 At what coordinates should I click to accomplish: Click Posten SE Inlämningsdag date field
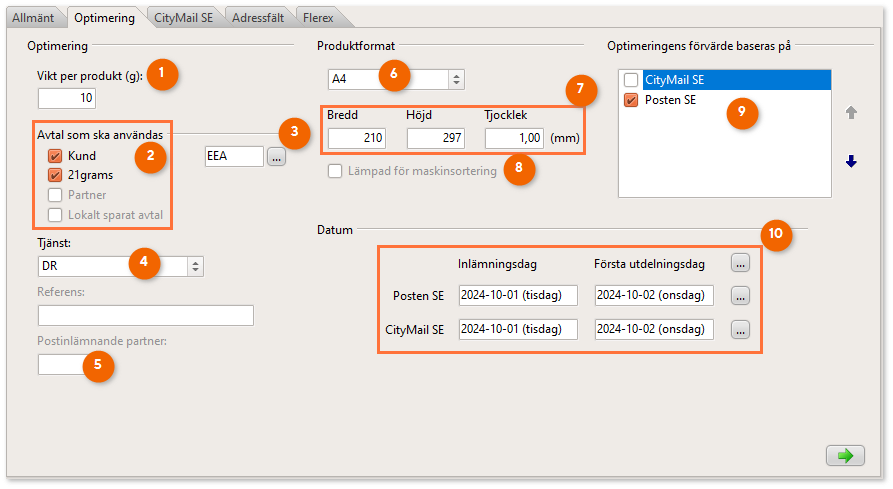point(518,295)
